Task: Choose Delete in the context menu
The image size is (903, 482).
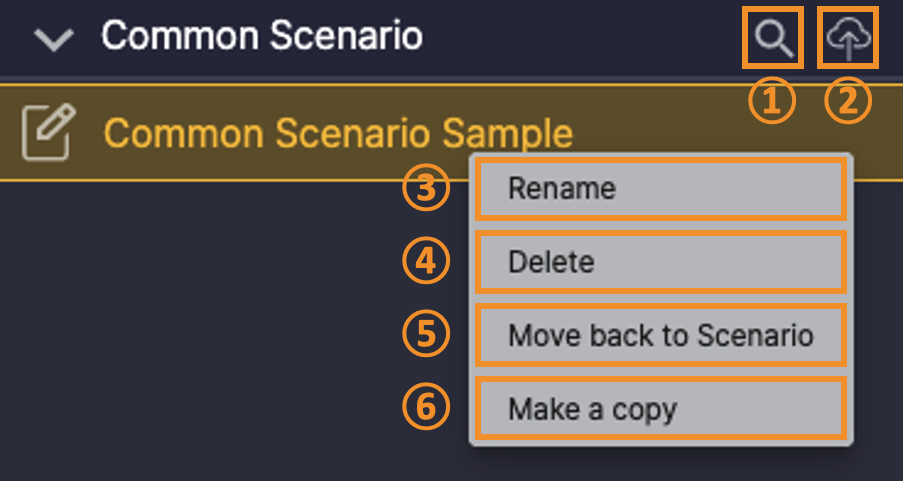Action: coord(661,262)
